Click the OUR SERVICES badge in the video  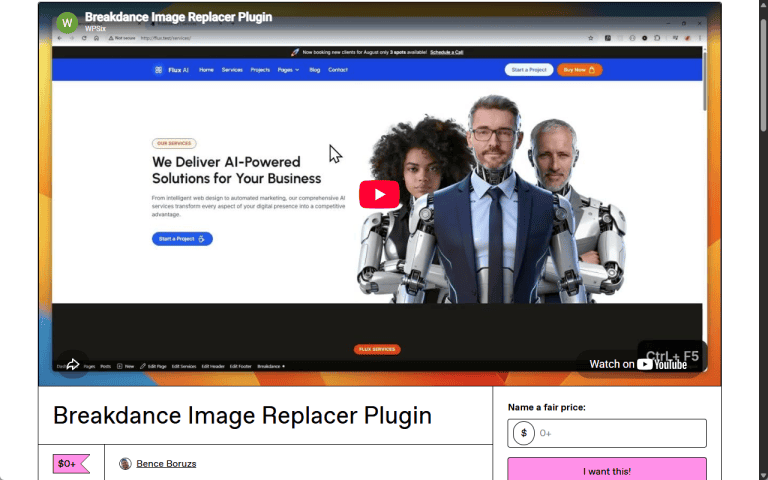click(x=174, y=144)
